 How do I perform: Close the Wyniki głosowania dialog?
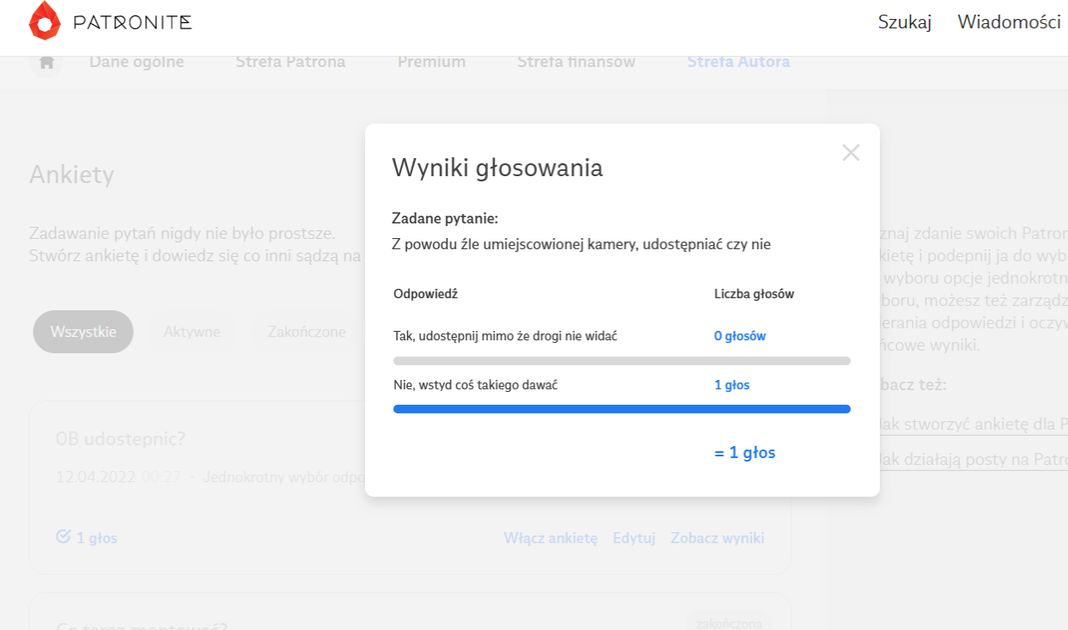pos(851,153)
